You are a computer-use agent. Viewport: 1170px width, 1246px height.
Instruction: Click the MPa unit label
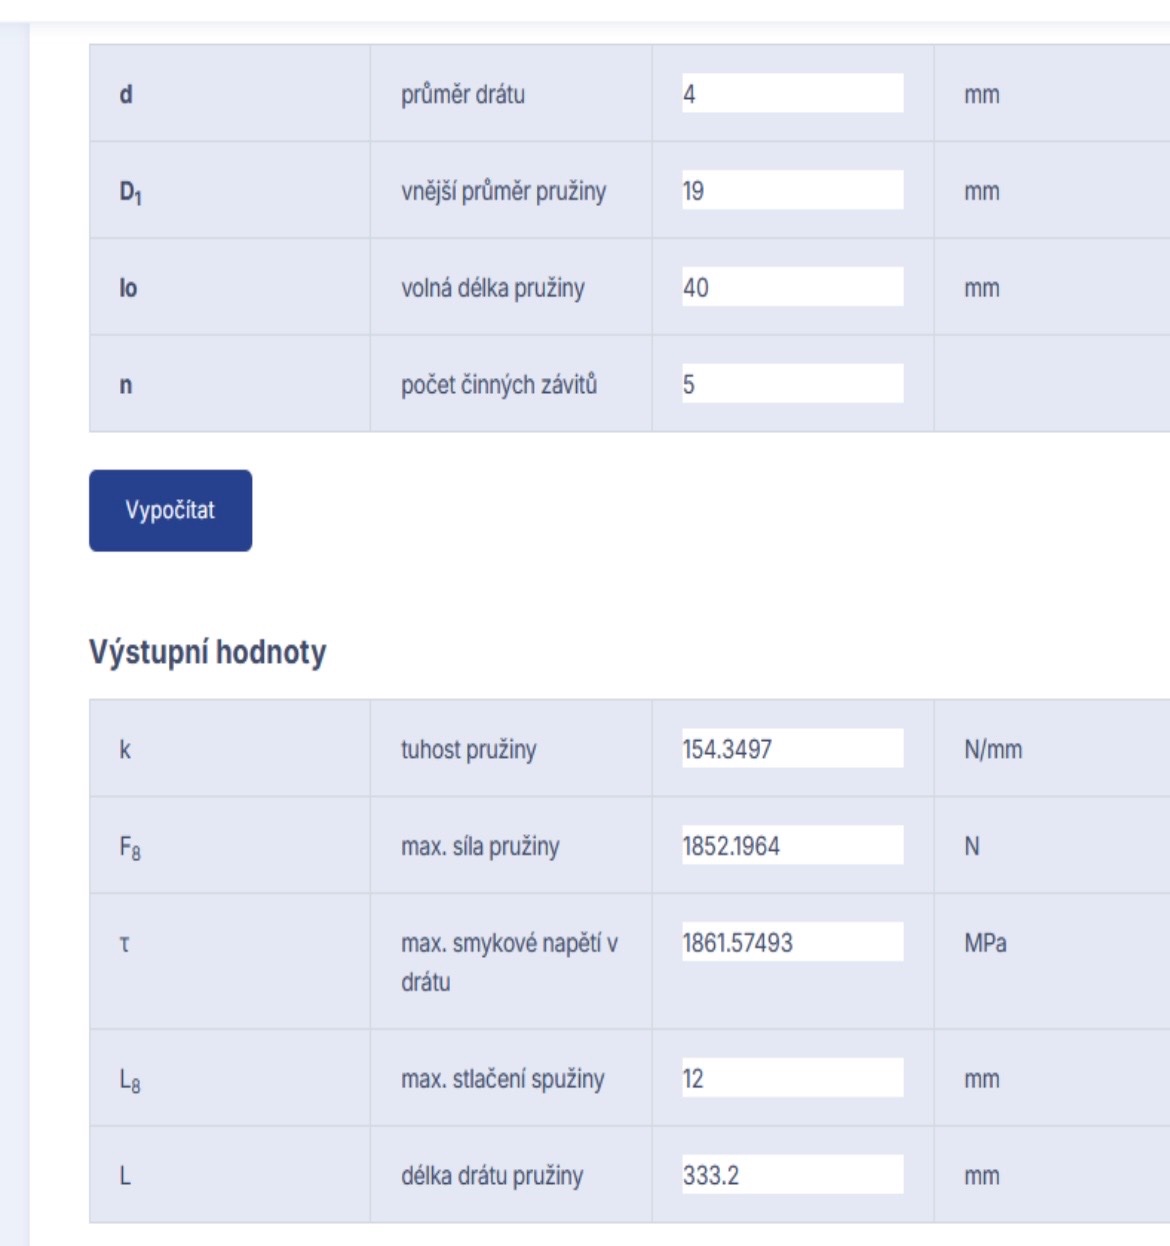(985, 943)
